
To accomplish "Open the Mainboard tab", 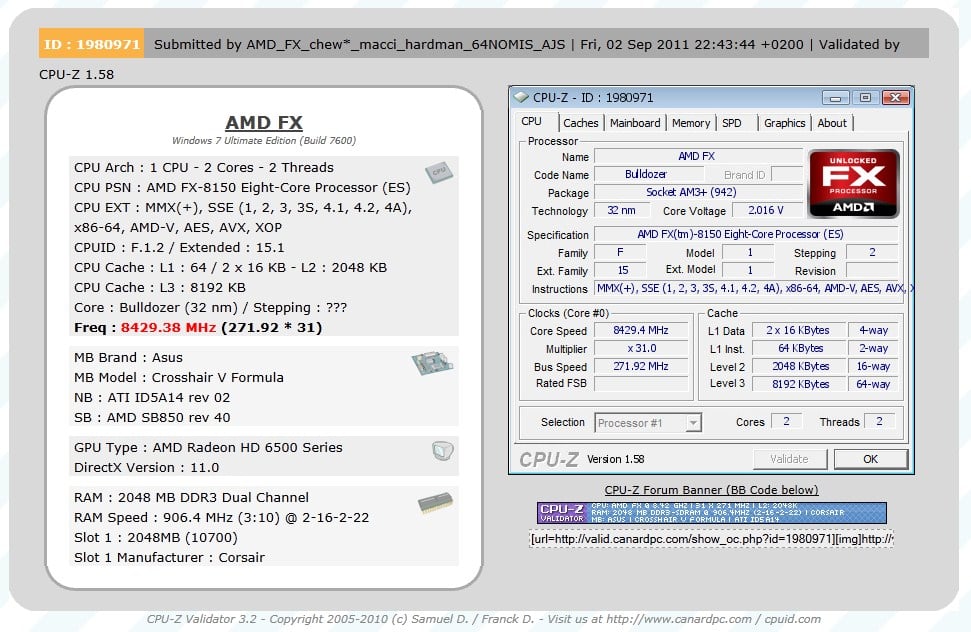I will coord(635,123).
